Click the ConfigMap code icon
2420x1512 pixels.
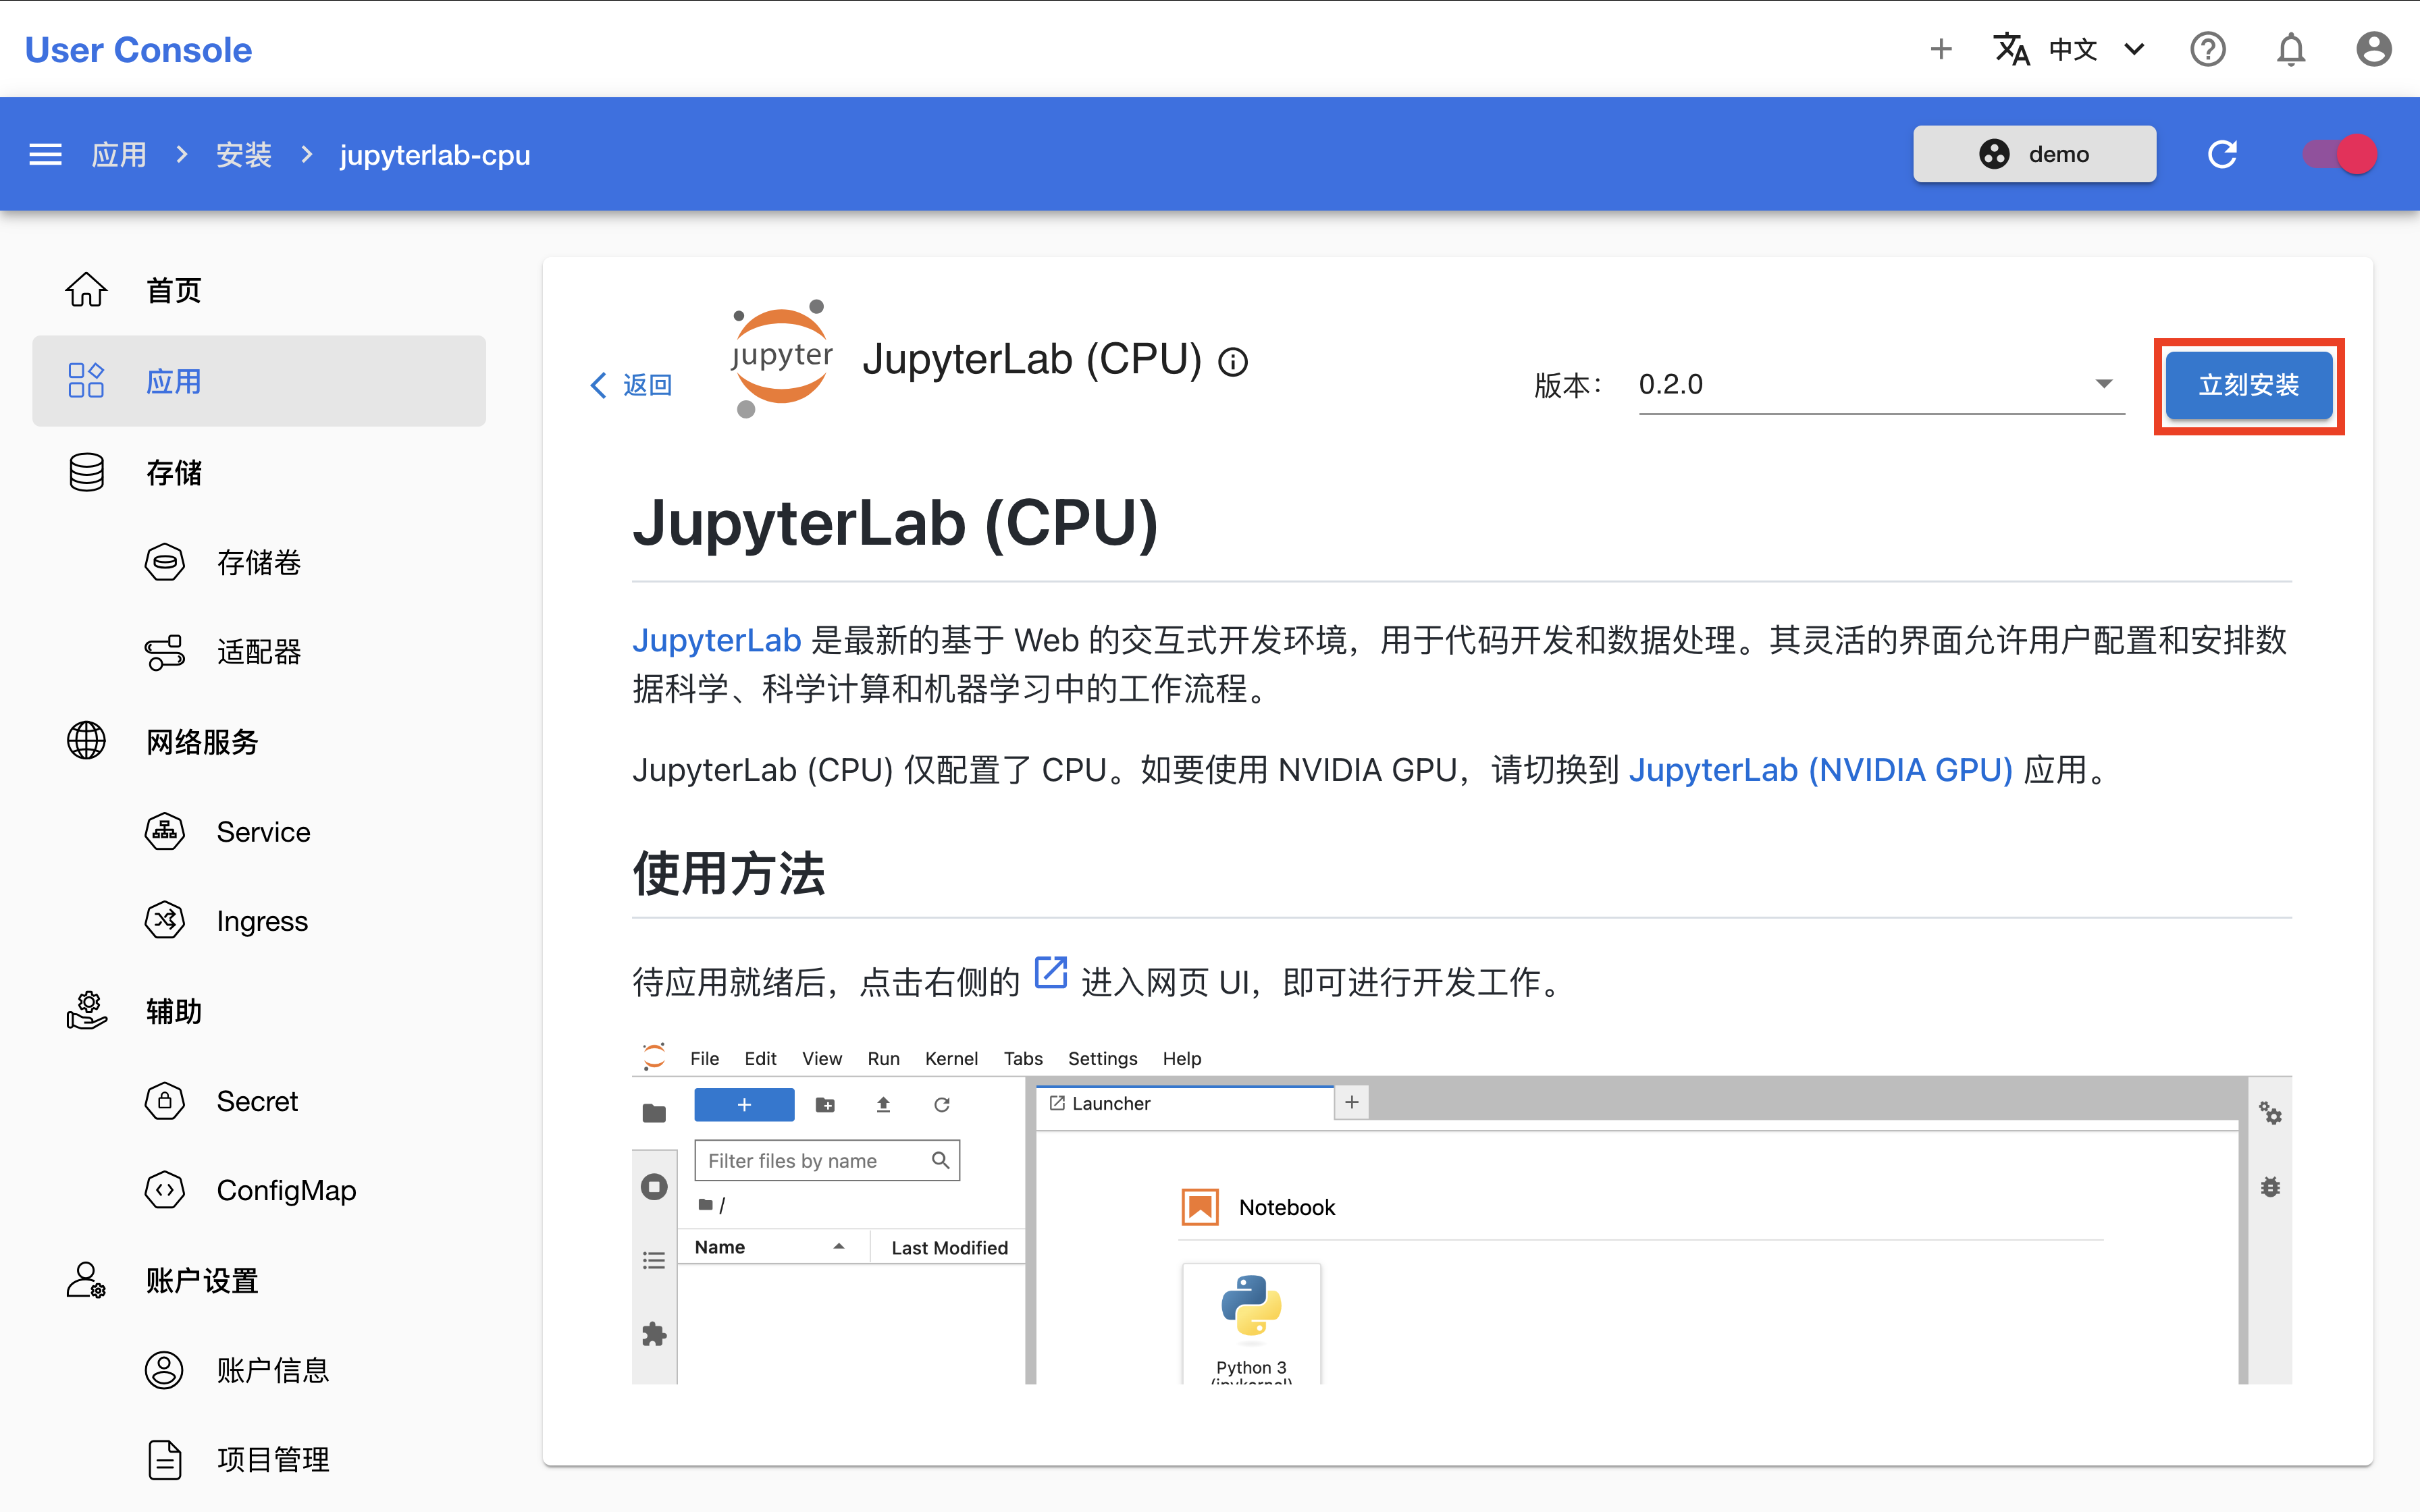point(165,1190)
